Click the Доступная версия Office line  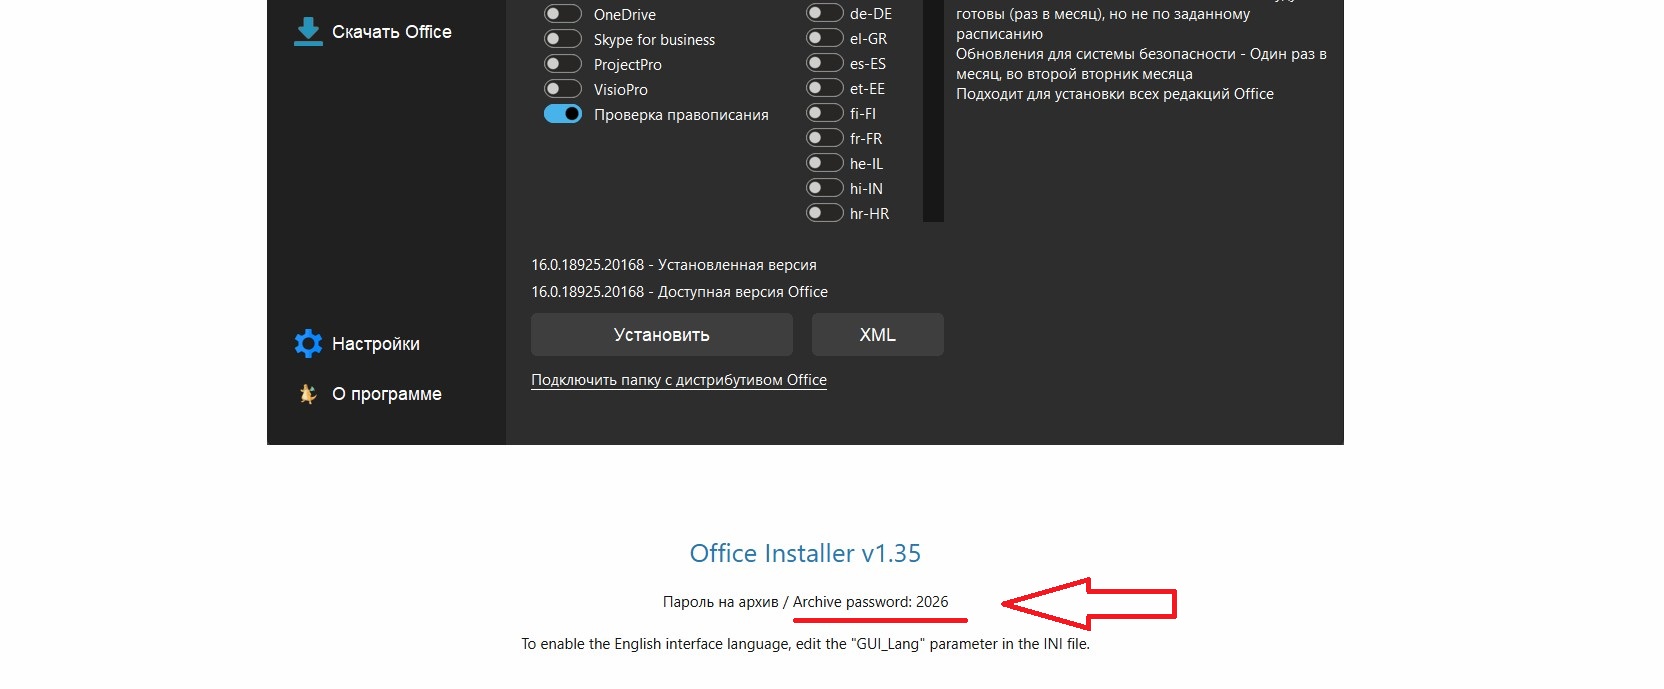coord(680,292)
